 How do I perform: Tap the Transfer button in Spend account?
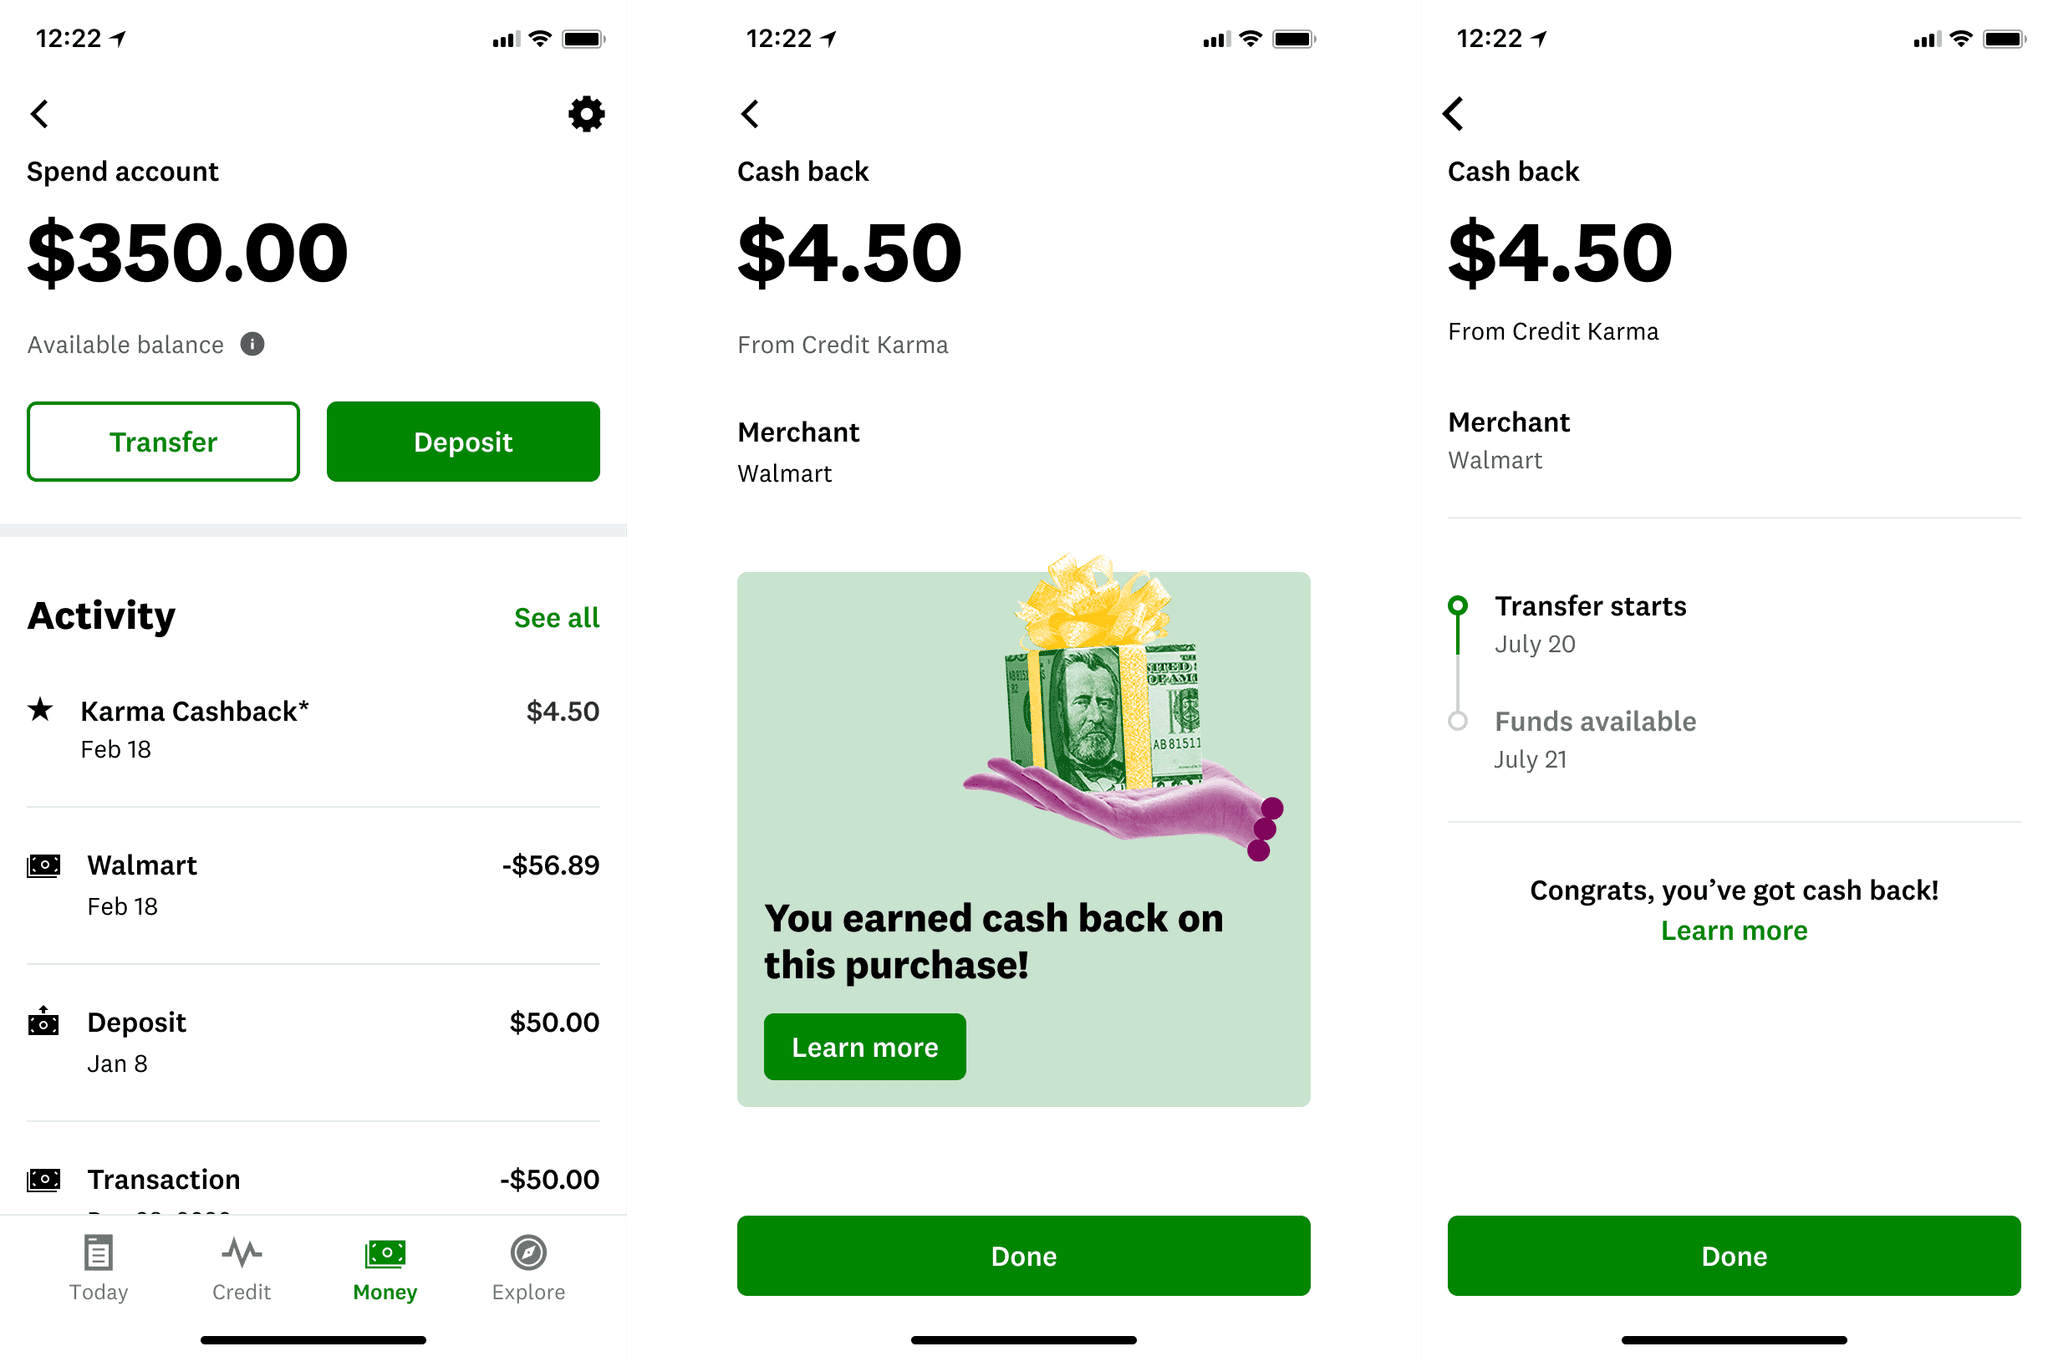click(164, 443)
